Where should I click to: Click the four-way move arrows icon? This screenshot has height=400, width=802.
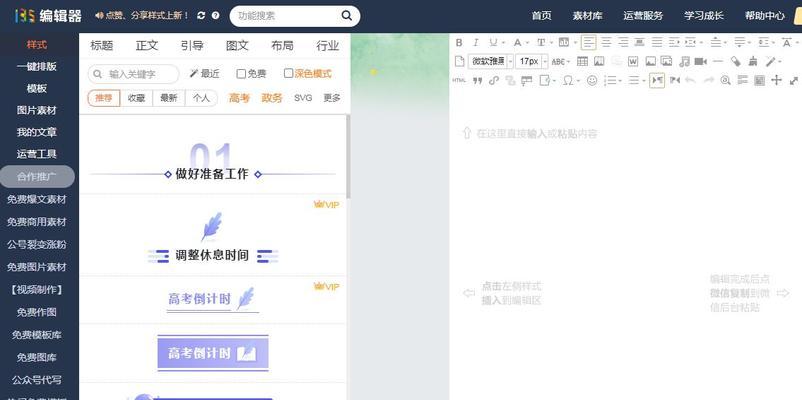click(776, 80)
